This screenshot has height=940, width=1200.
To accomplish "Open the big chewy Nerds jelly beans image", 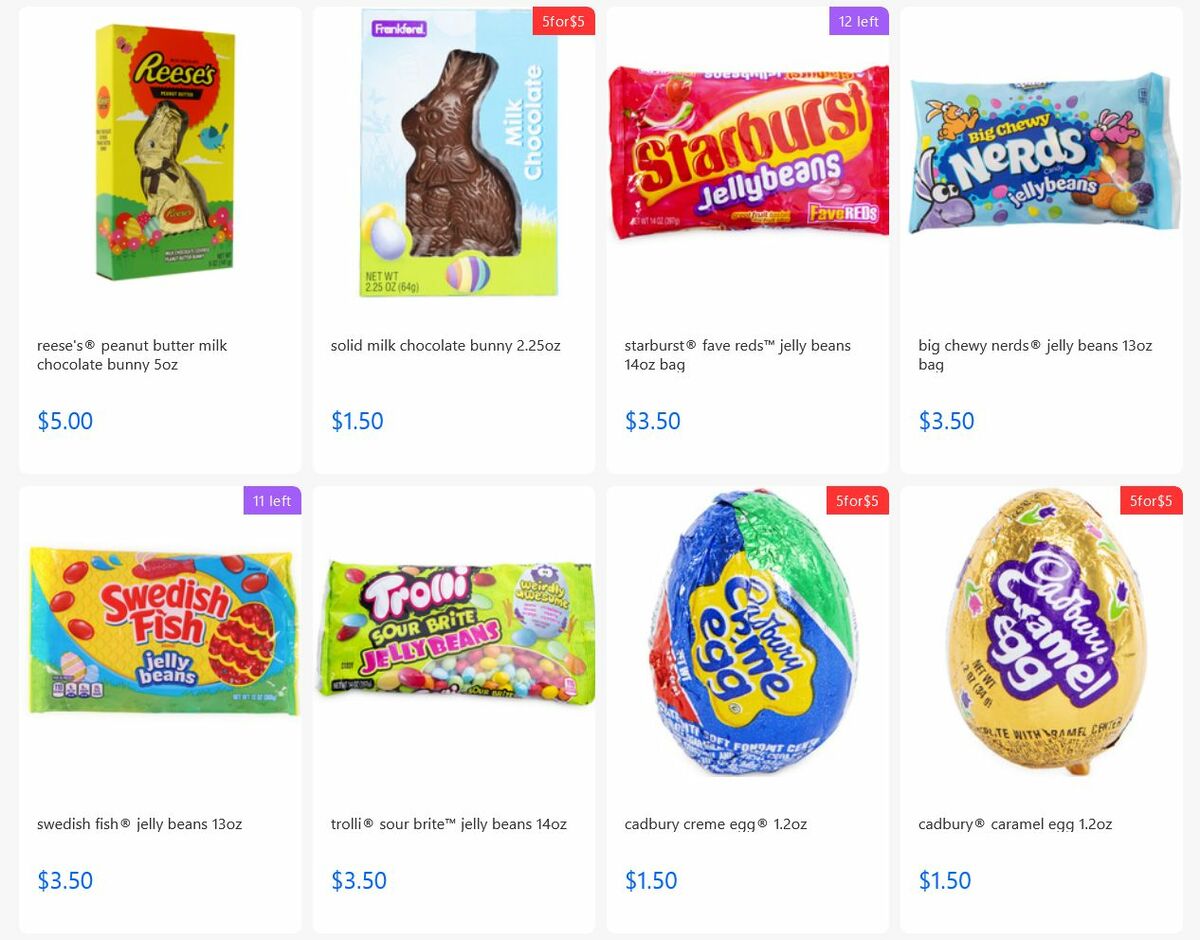I will tap(1041, 150).
